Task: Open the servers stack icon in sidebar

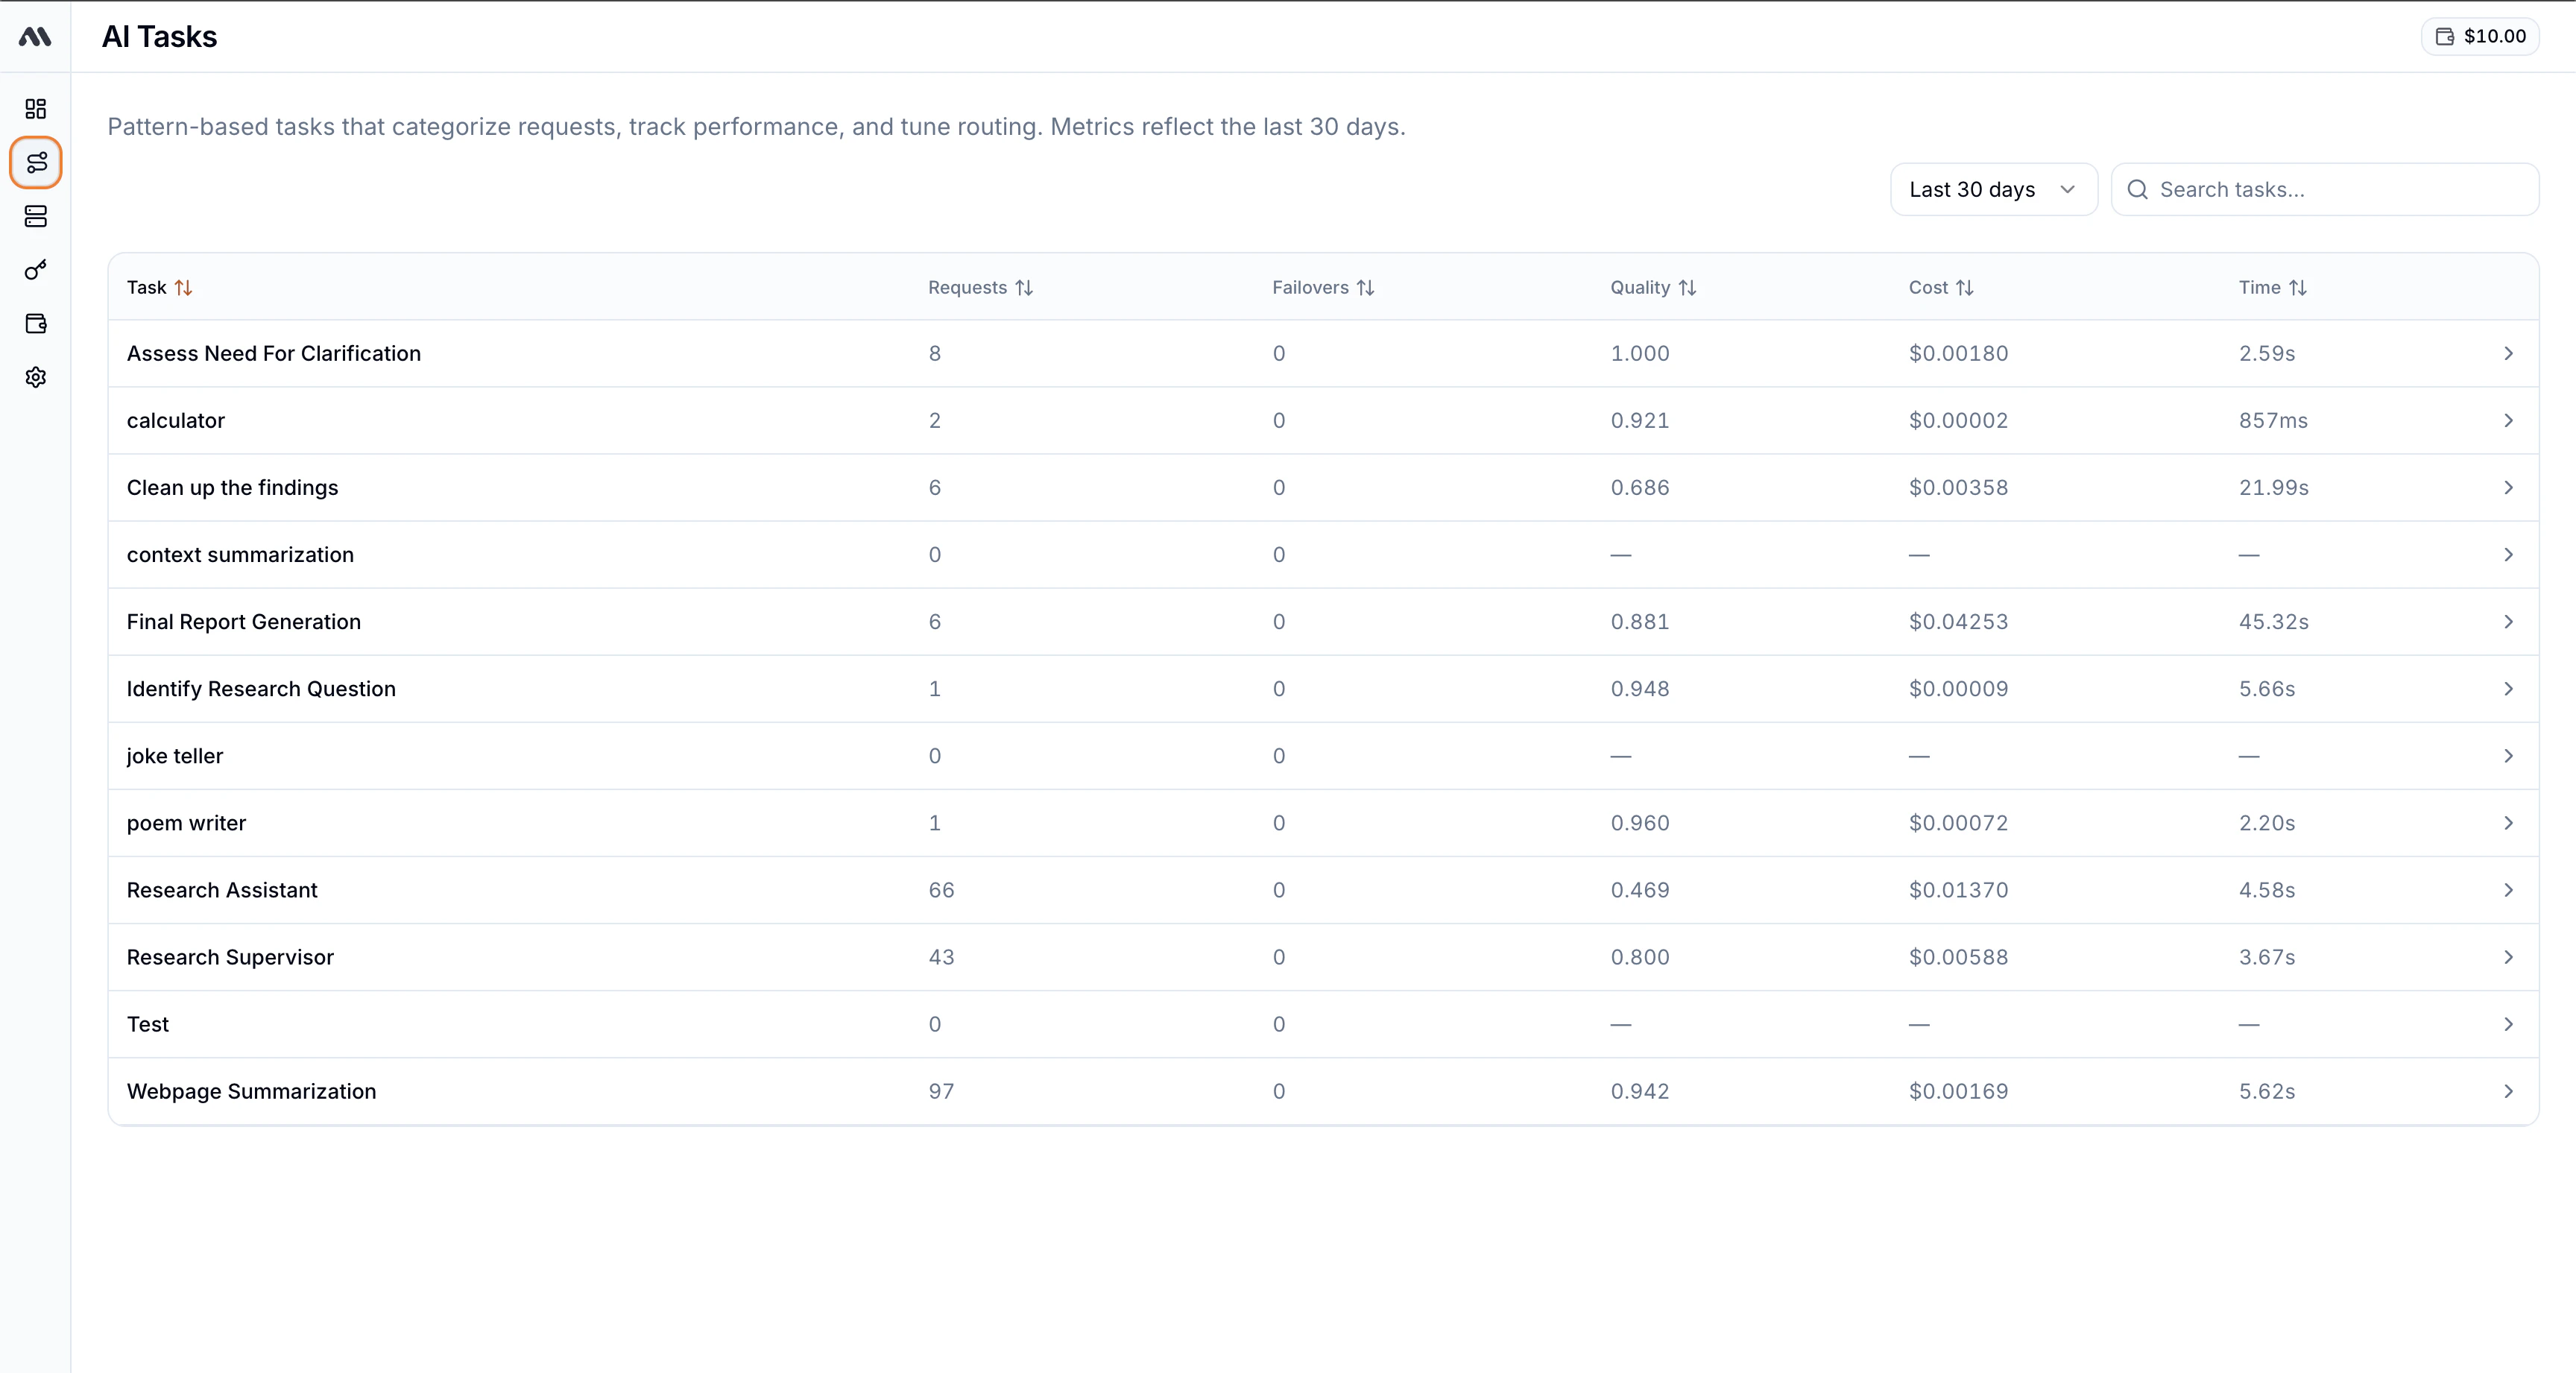Action: [36, 216]
